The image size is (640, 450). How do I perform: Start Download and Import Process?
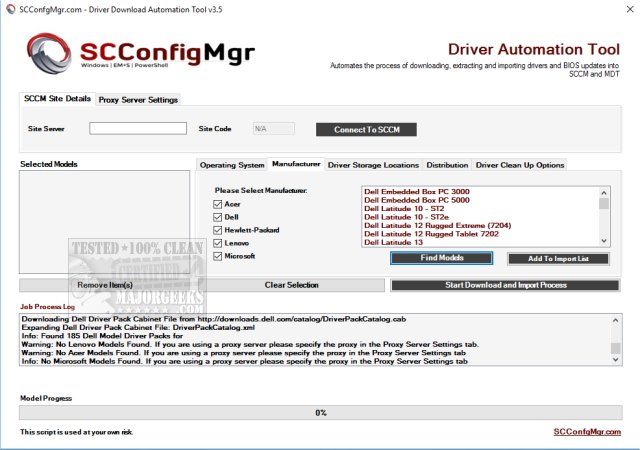505,285
